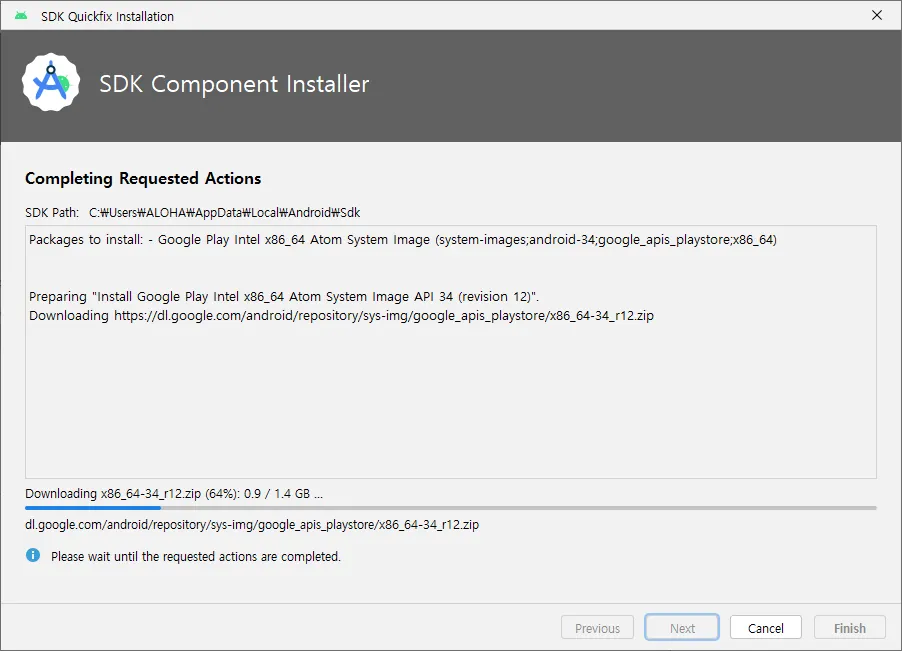Click the Preparing Install Google Play line

coord(284,297)
